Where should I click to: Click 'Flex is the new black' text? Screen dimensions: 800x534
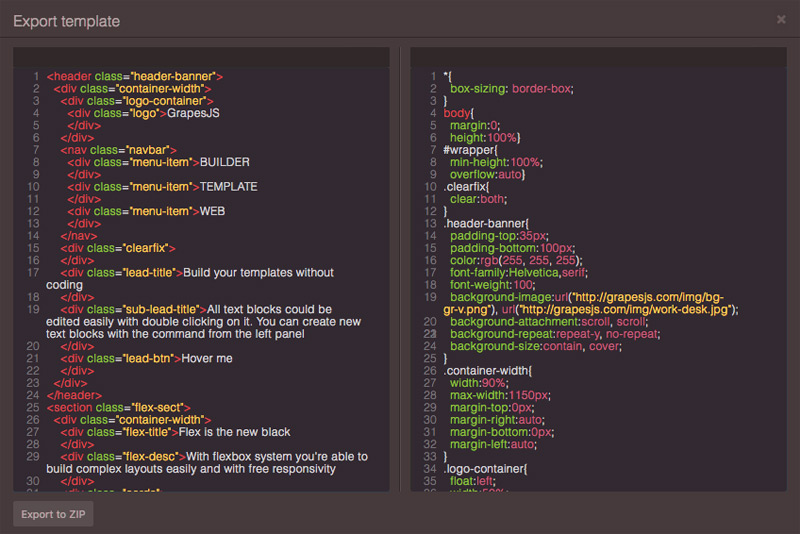(x=234, y=432)
